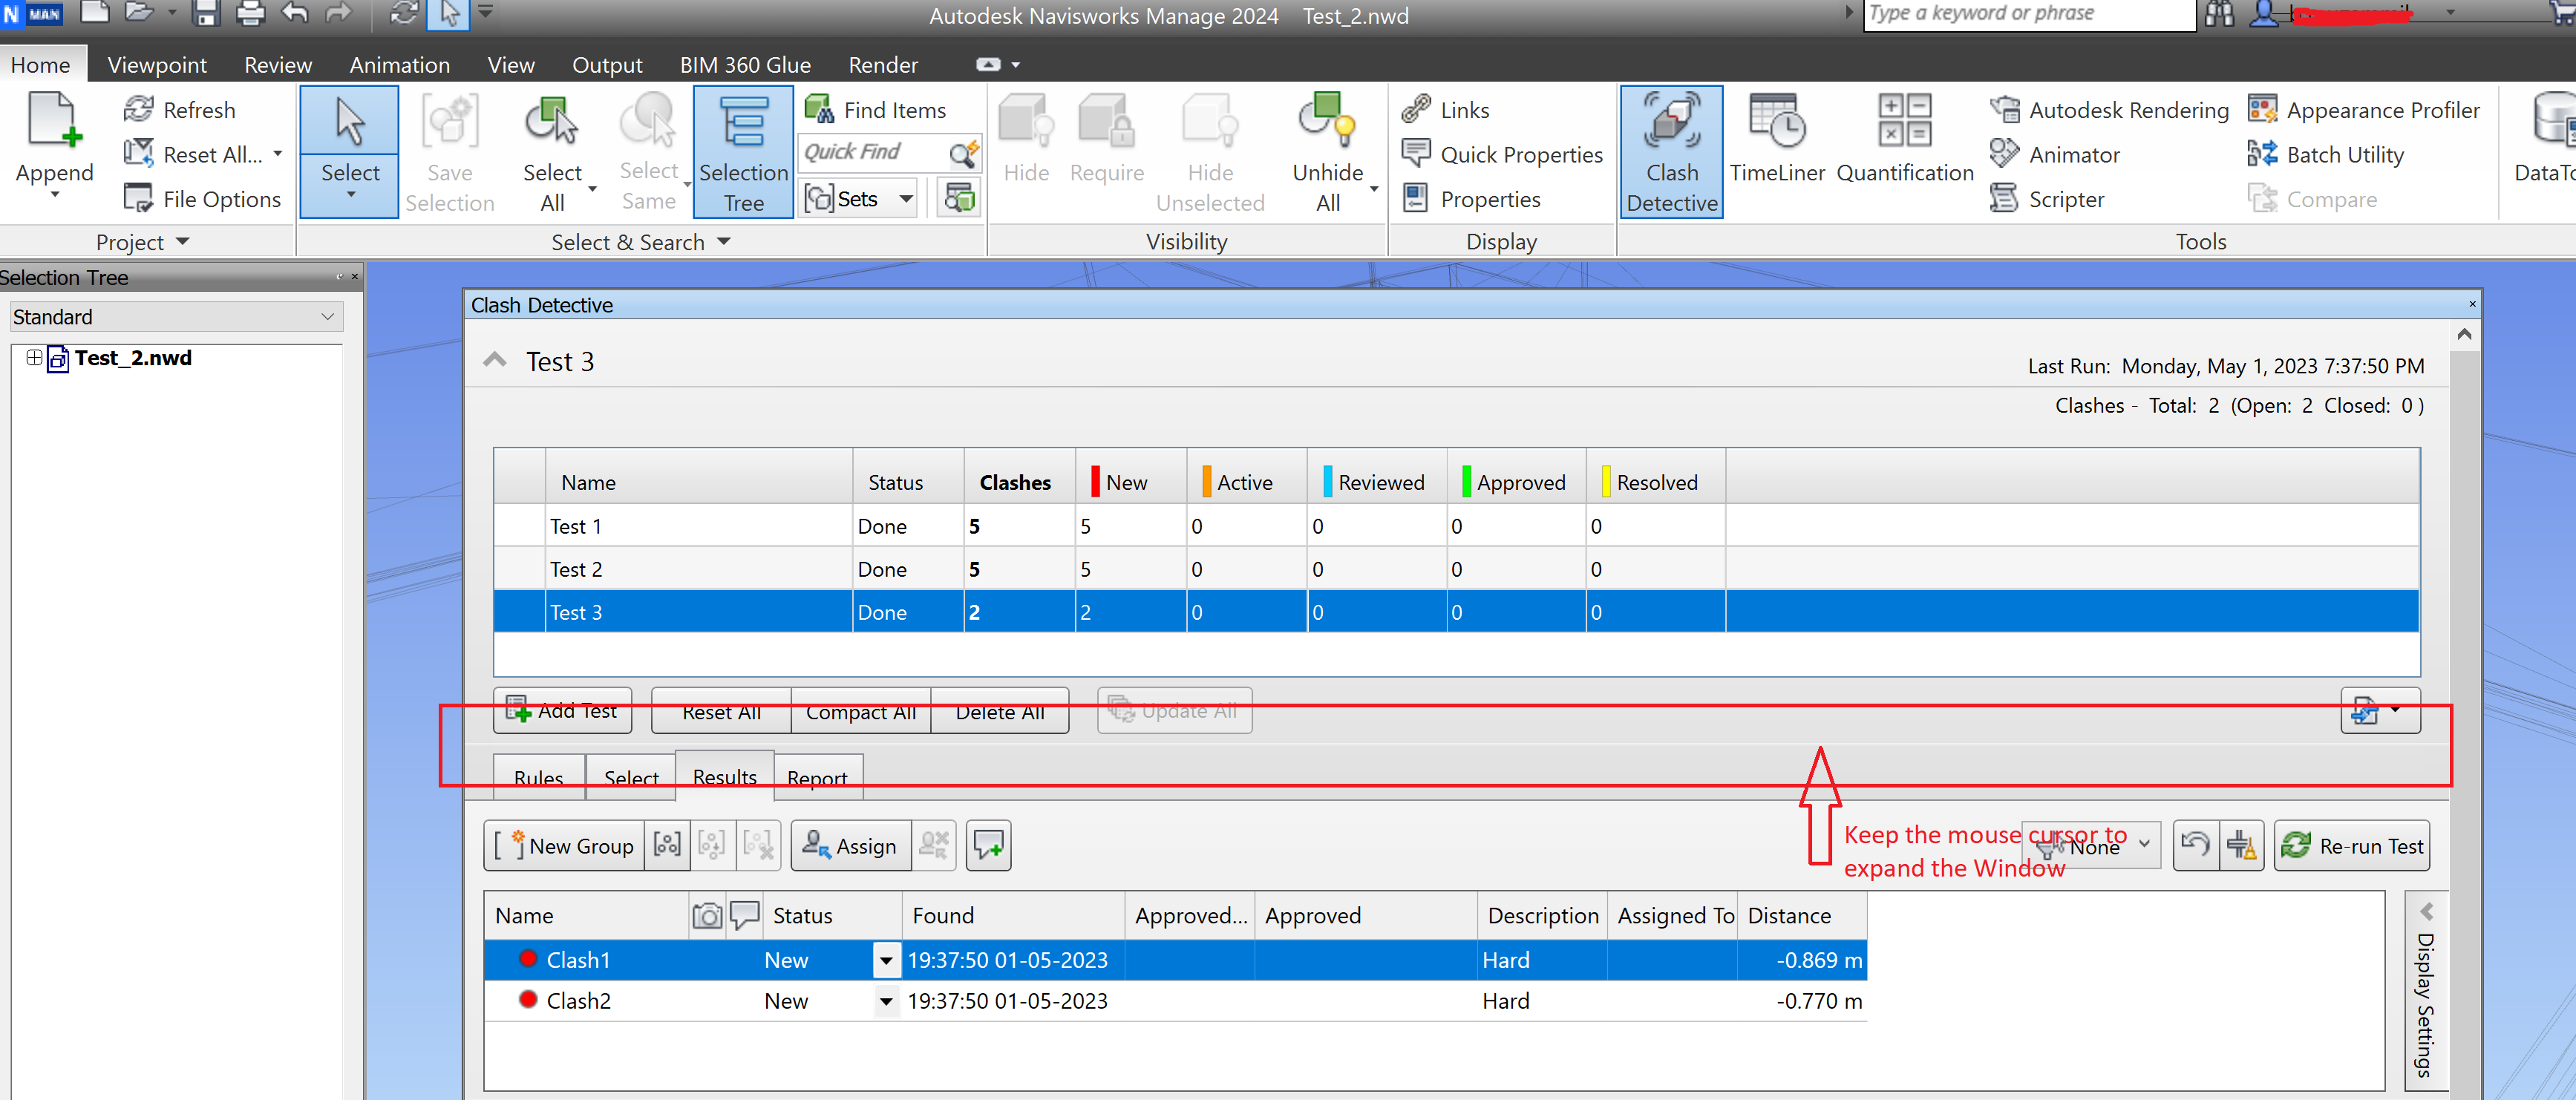Click the Refresh project icon
The height and width of the screenshot is (1100, 2576).
(x=138, y=109)
